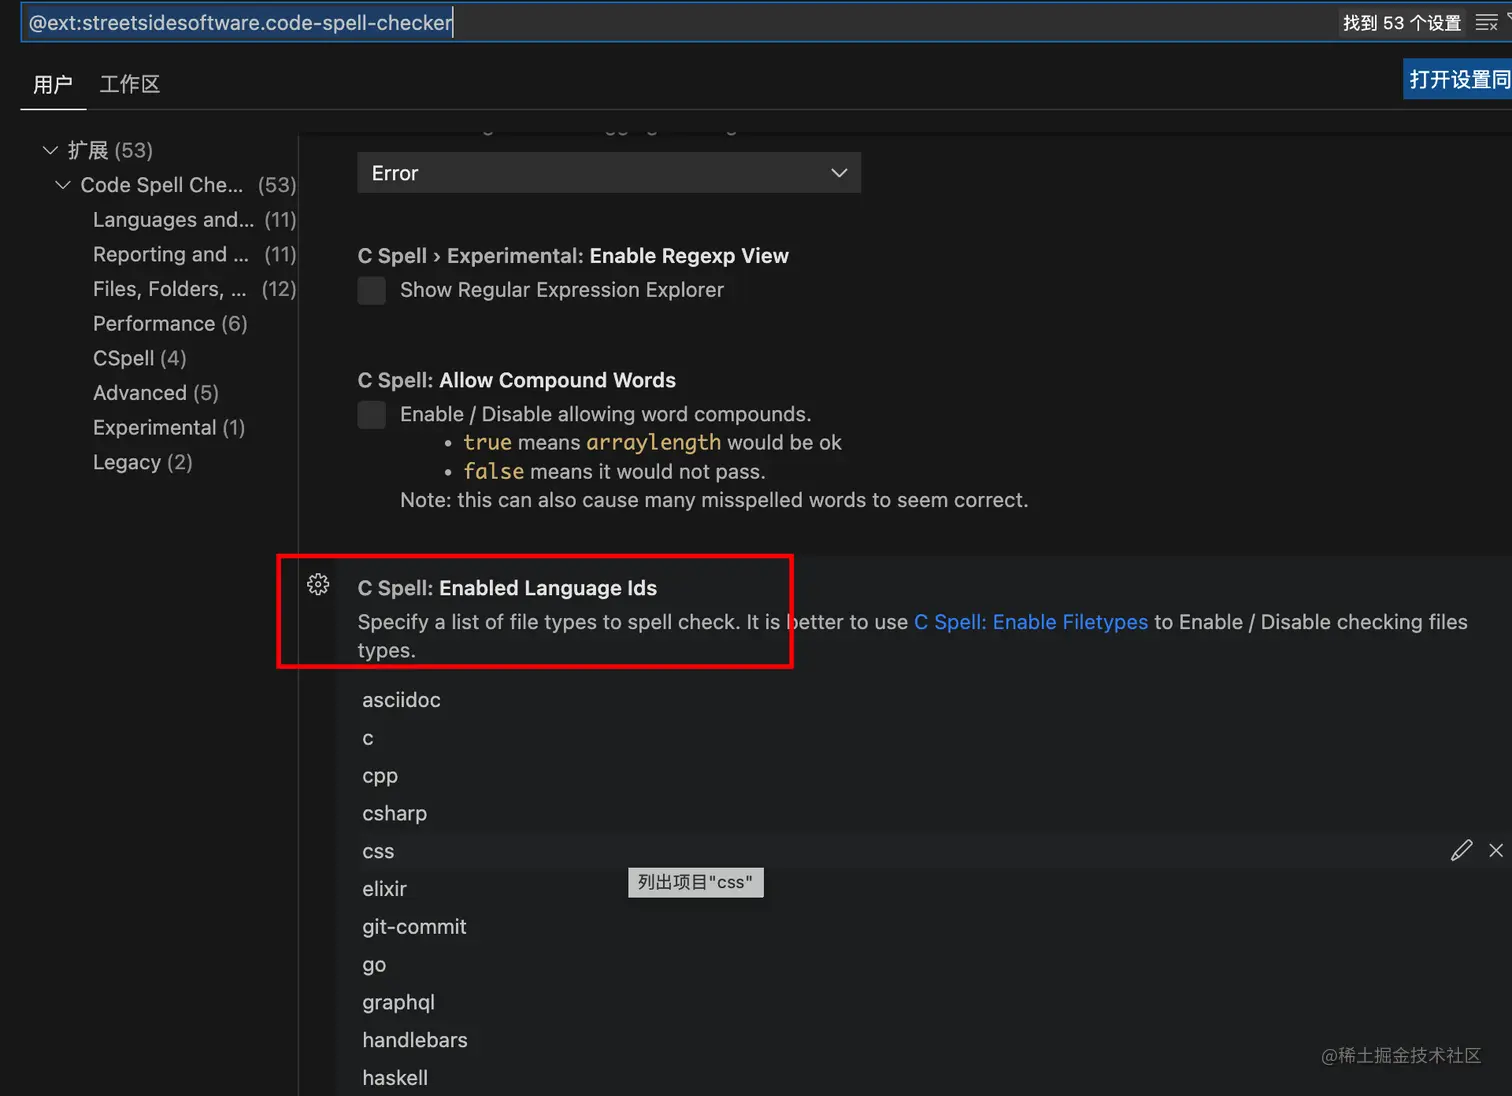1512x1096 pixels.
Task: Click the 打开设置同步 button
Action: [1458, 79]
